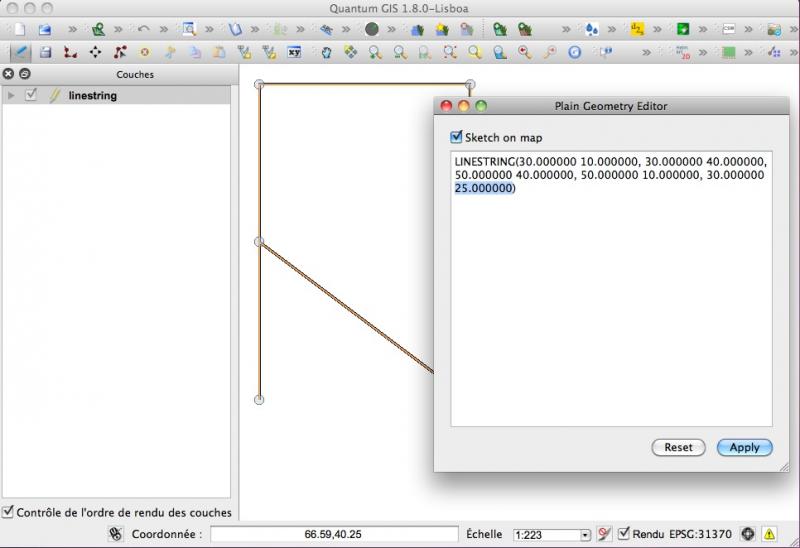The image size is (800, 548).
Task: Expand the linestring layer tree item
Action: pos(11,95)
